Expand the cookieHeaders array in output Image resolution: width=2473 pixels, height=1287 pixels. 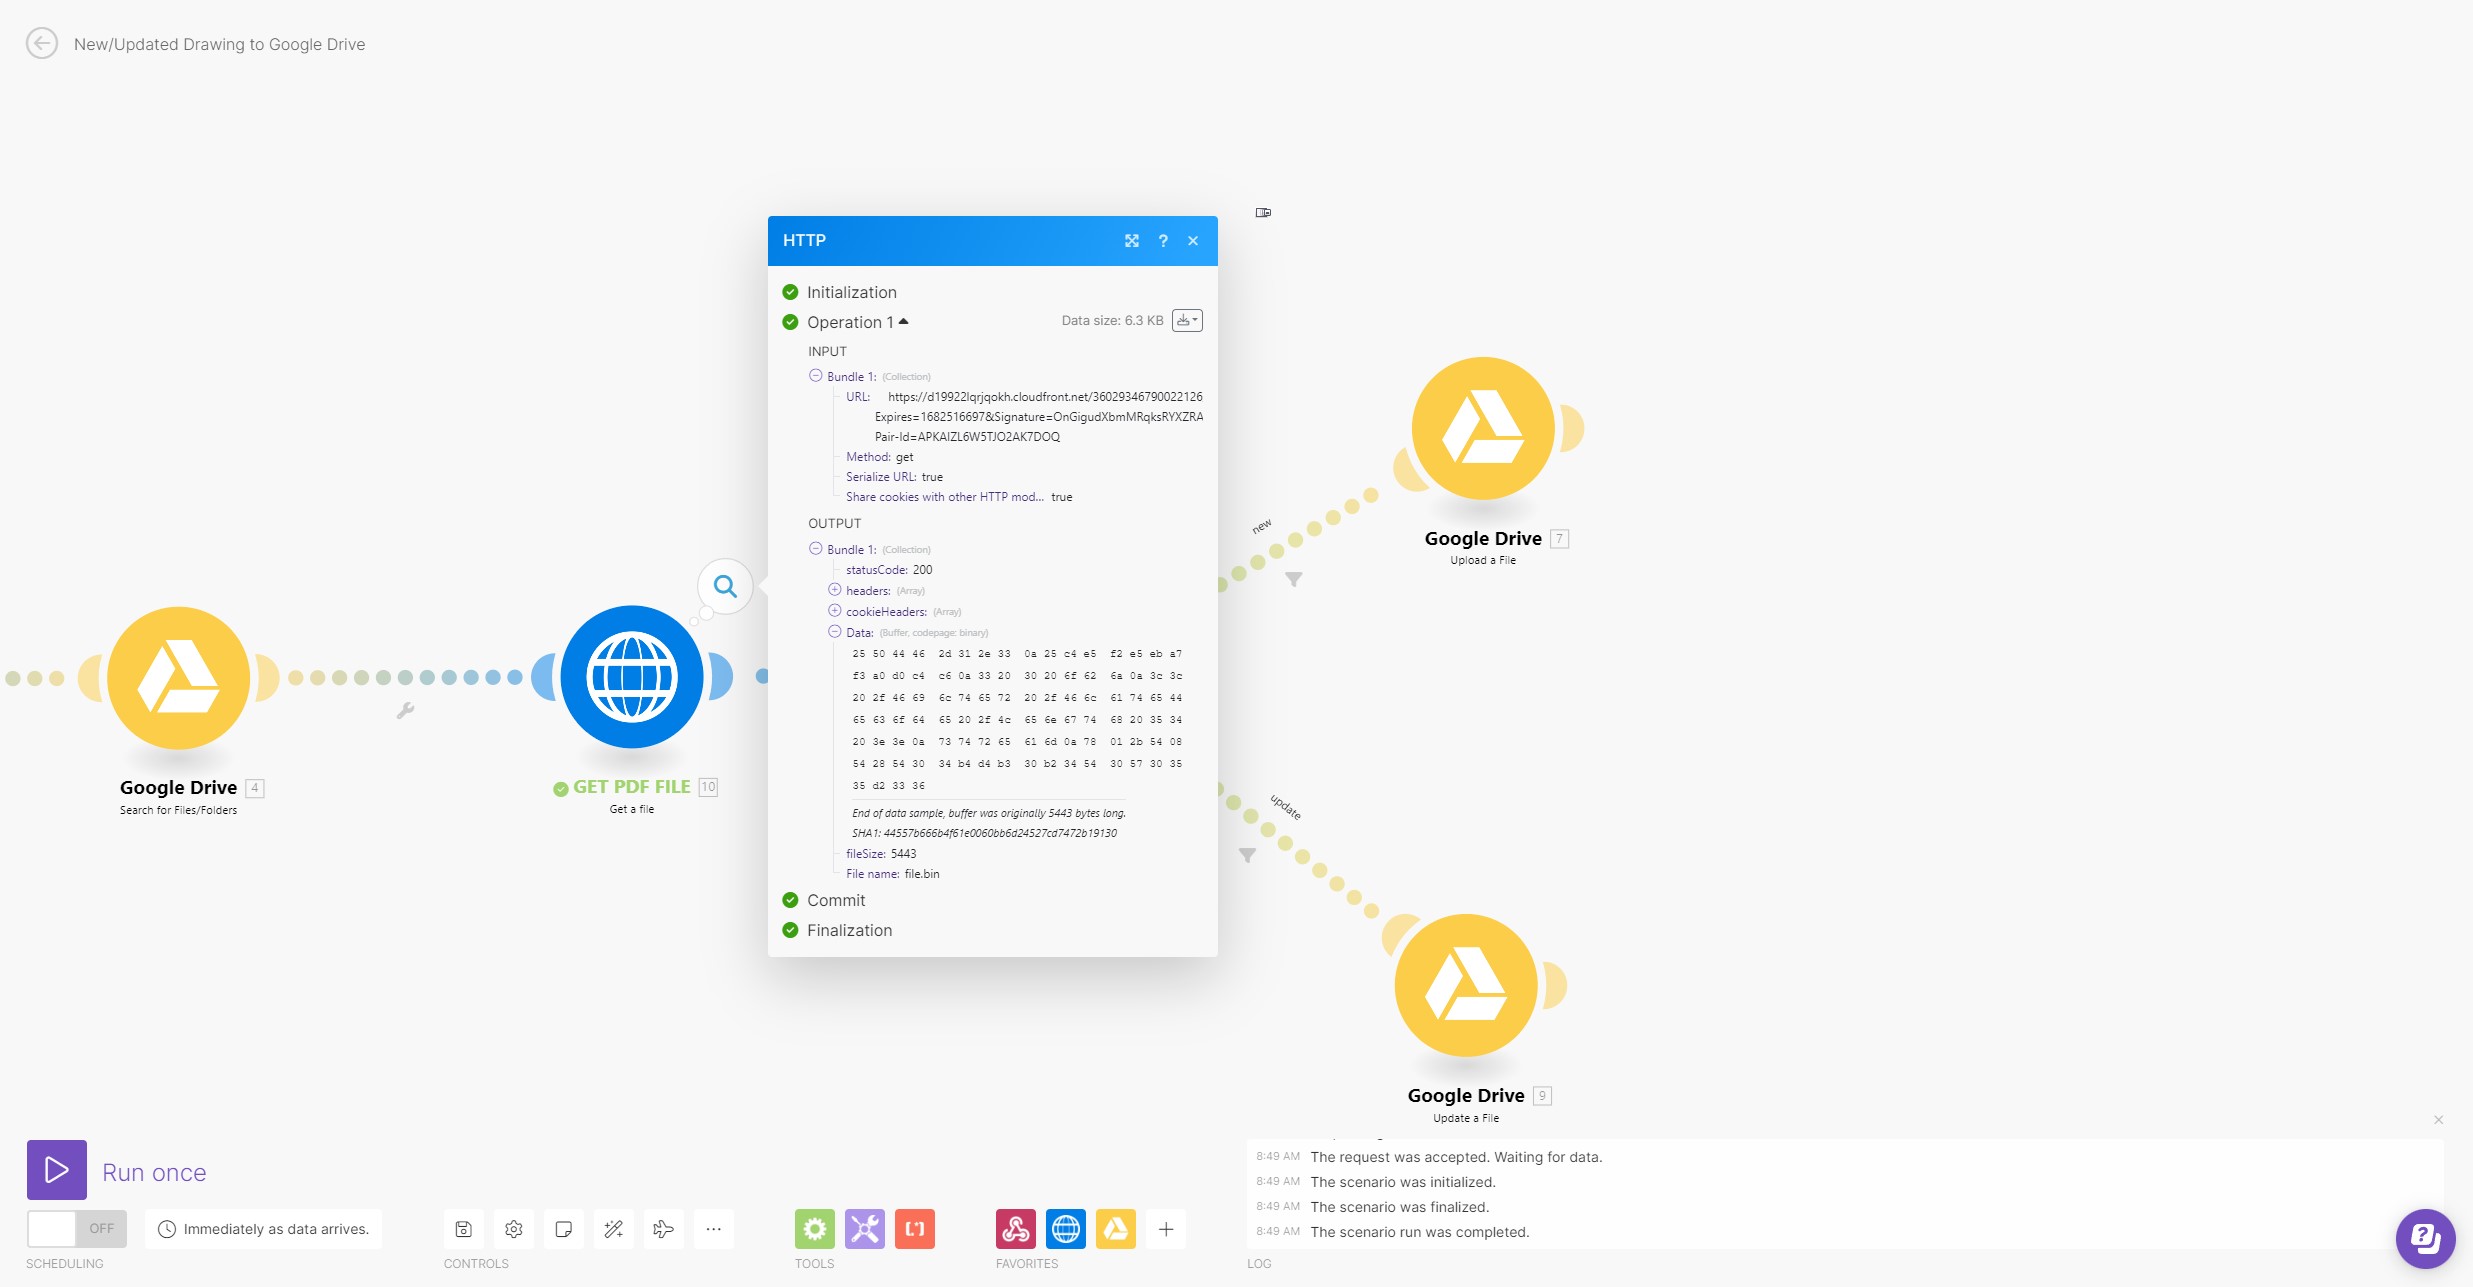click(835, 611)
